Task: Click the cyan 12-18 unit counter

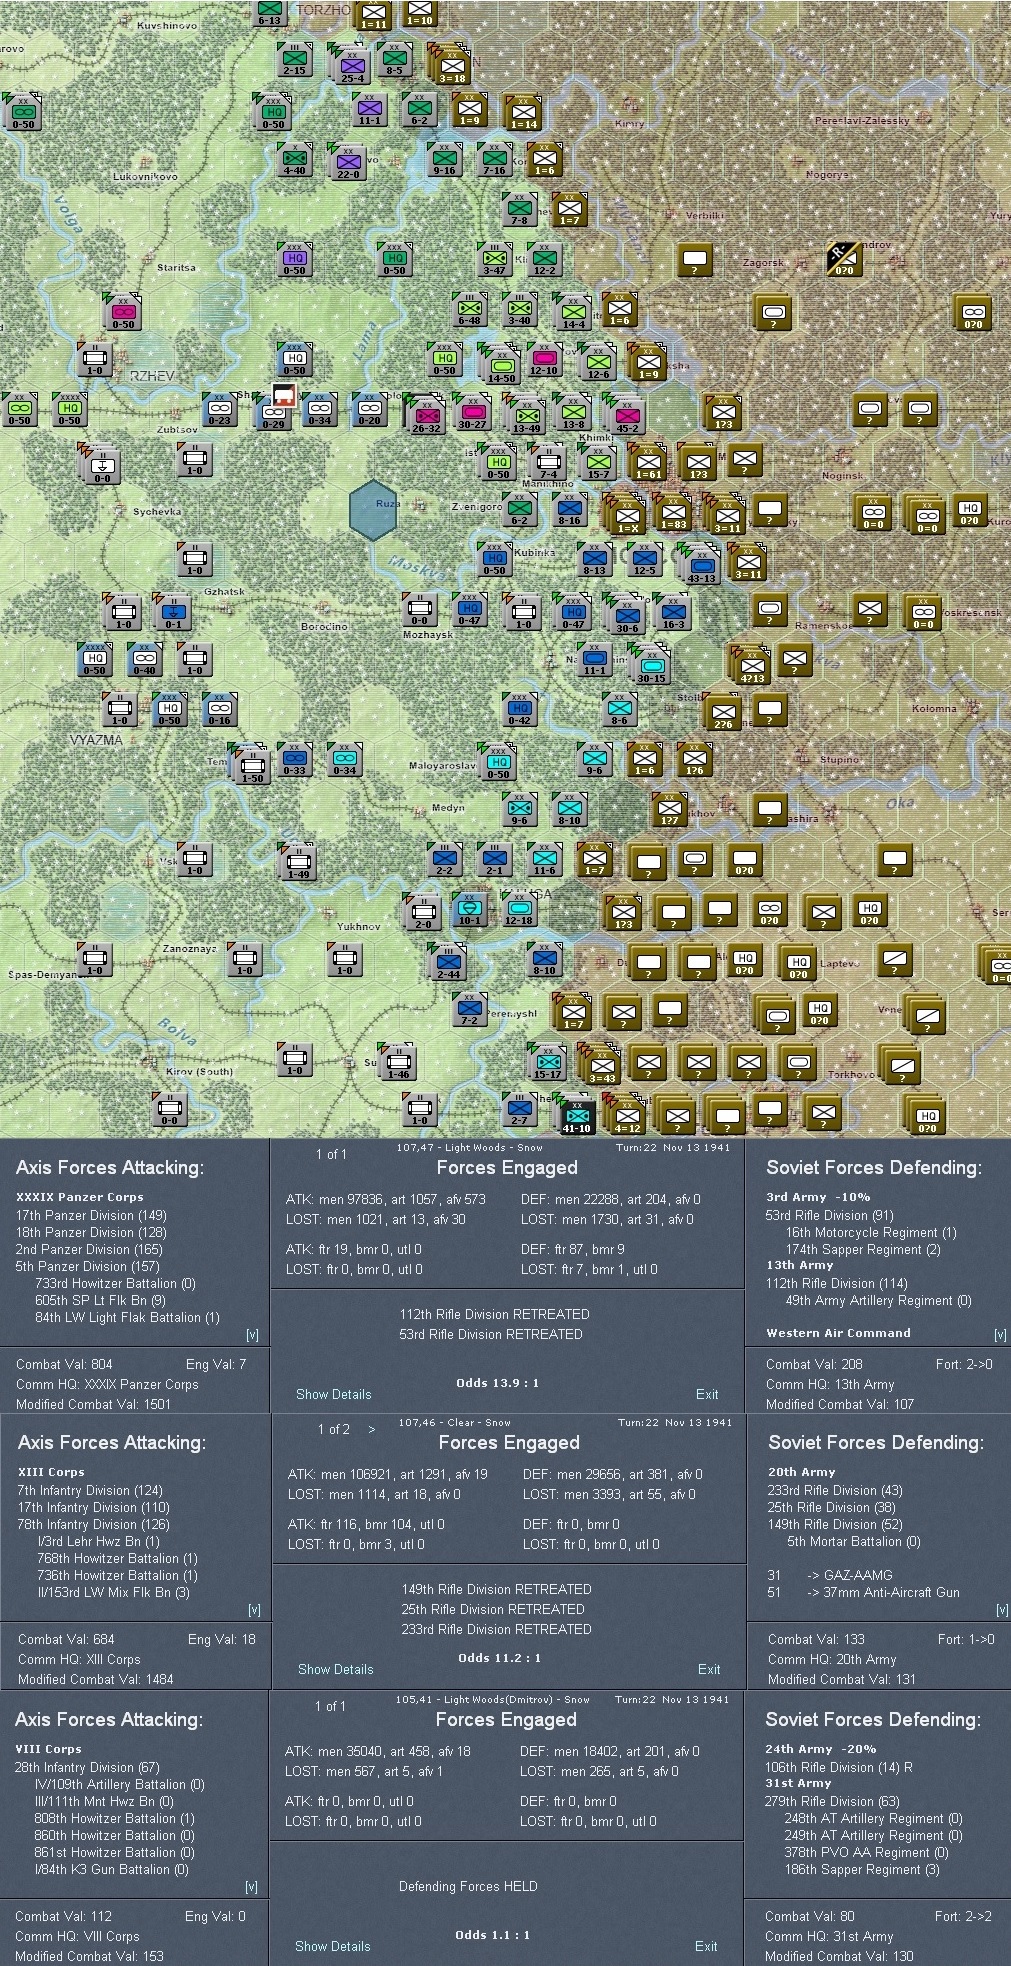Action: 518,907
